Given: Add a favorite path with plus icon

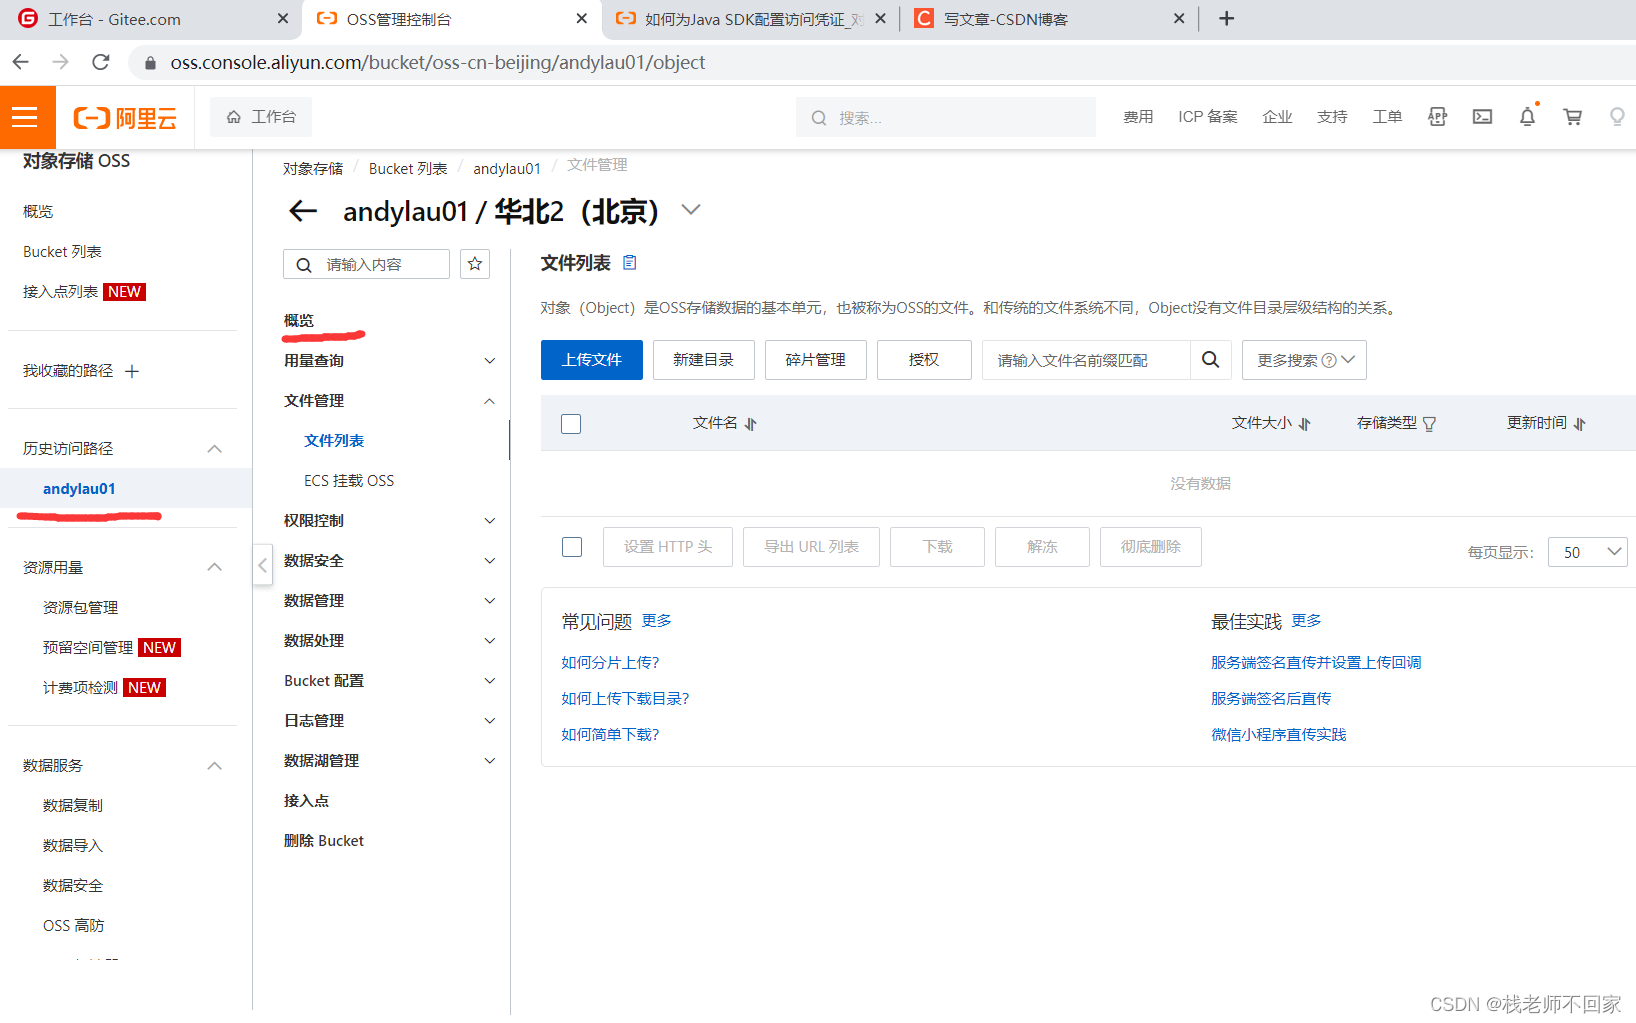Looking at the screenshot, I should 132,371.
